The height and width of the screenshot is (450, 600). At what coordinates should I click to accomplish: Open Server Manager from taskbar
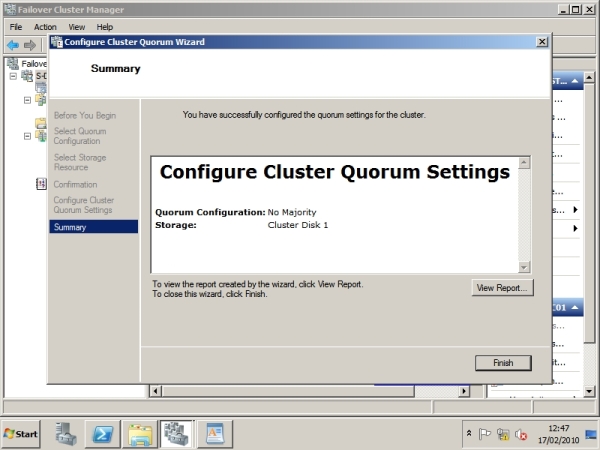coord(65,434)
